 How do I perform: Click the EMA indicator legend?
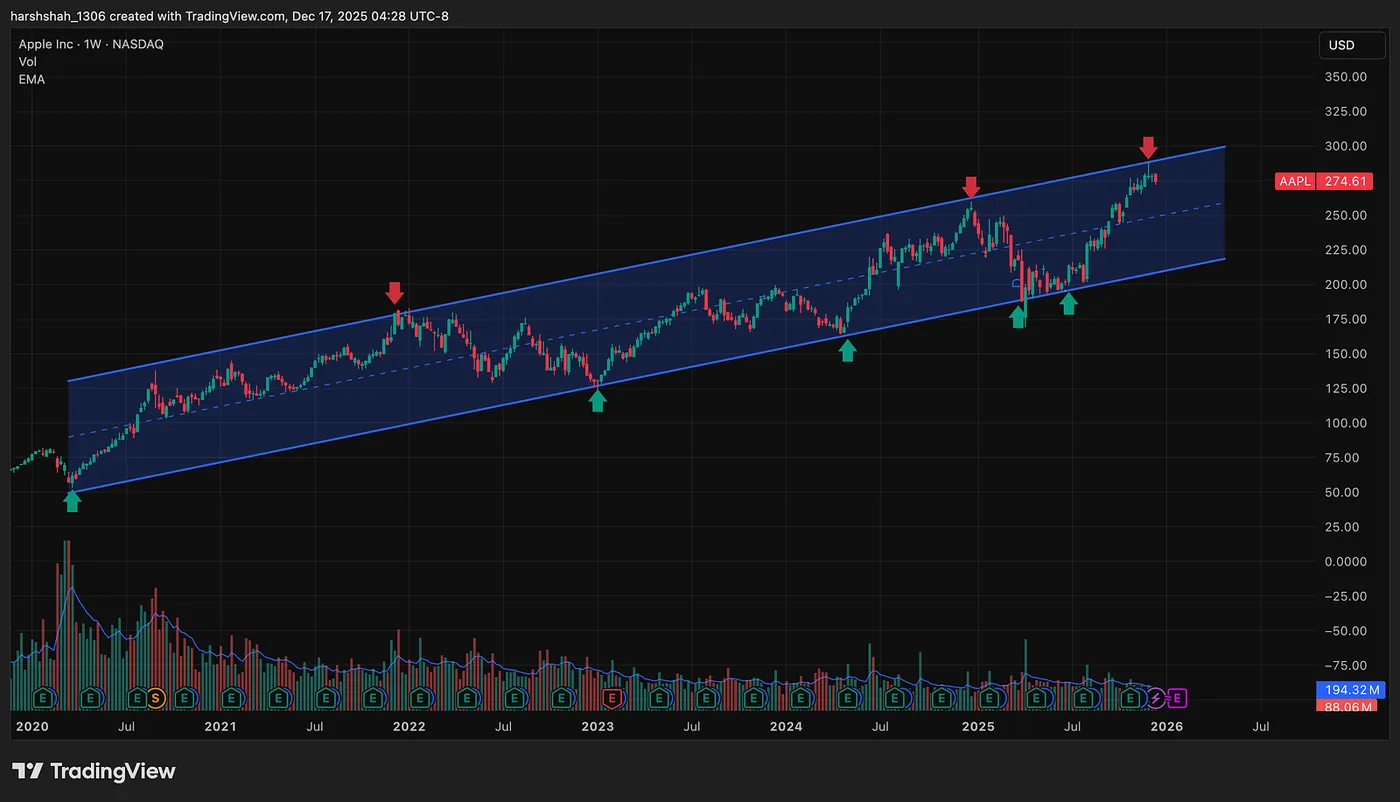click(x=31, y=79)
